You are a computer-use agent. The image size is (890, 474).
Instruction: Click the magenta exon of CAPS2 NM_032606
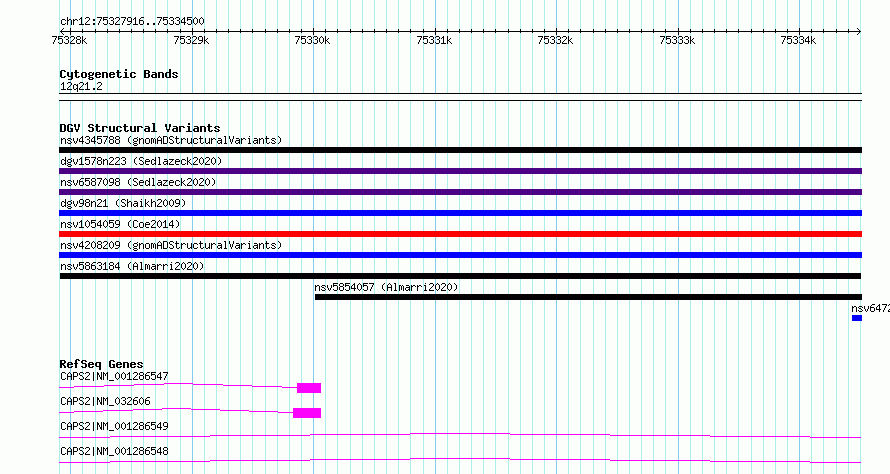[x=307, y=413]
